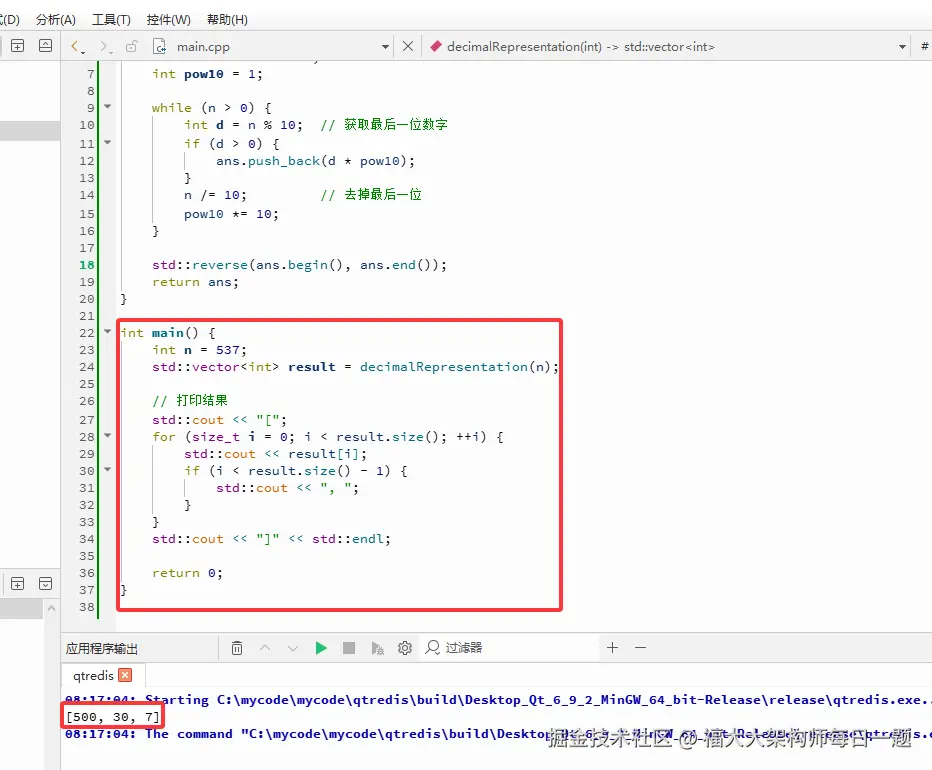The height and width of the screenshot is (770, 932).
Task: Click the main.cpp file icon
Action: click(x=159, y=46)
